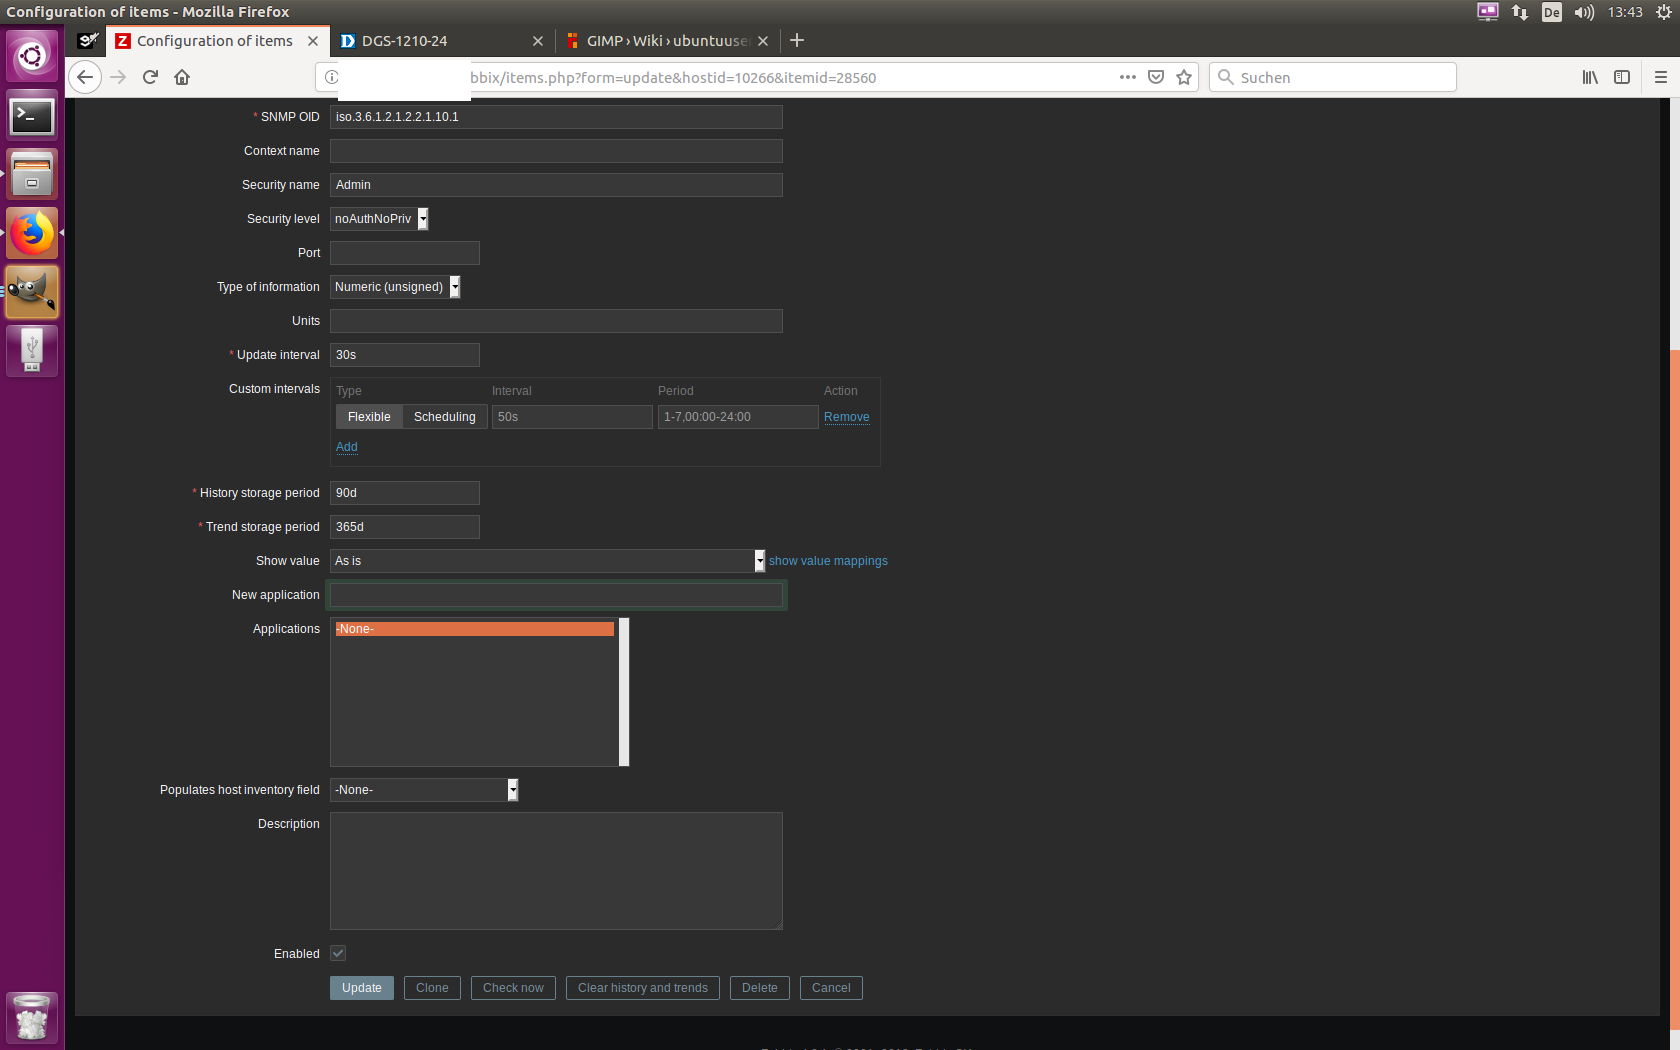
Task: Open page actions three-dot menu
Action: 1128,77
